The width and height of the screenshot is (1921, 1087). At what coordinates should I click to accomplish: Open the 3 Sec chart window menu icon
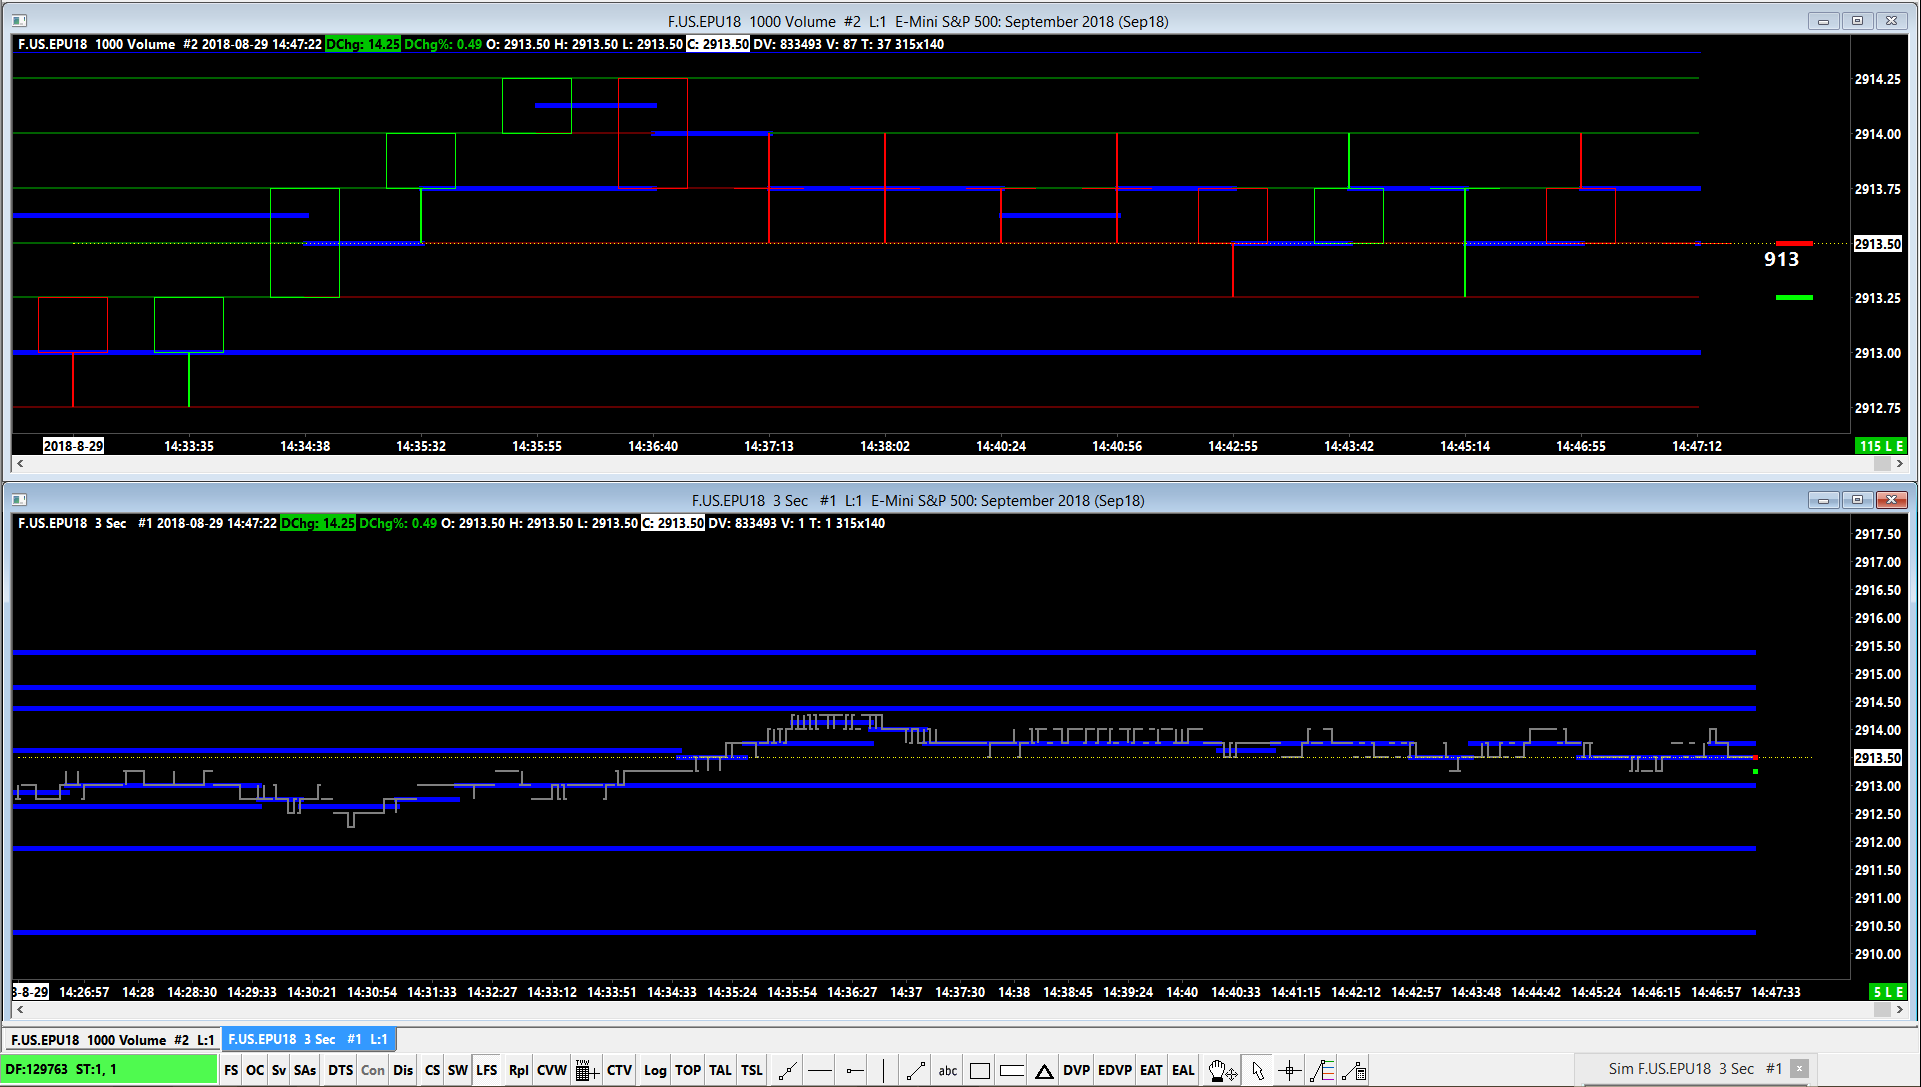(x=19, y=500)
